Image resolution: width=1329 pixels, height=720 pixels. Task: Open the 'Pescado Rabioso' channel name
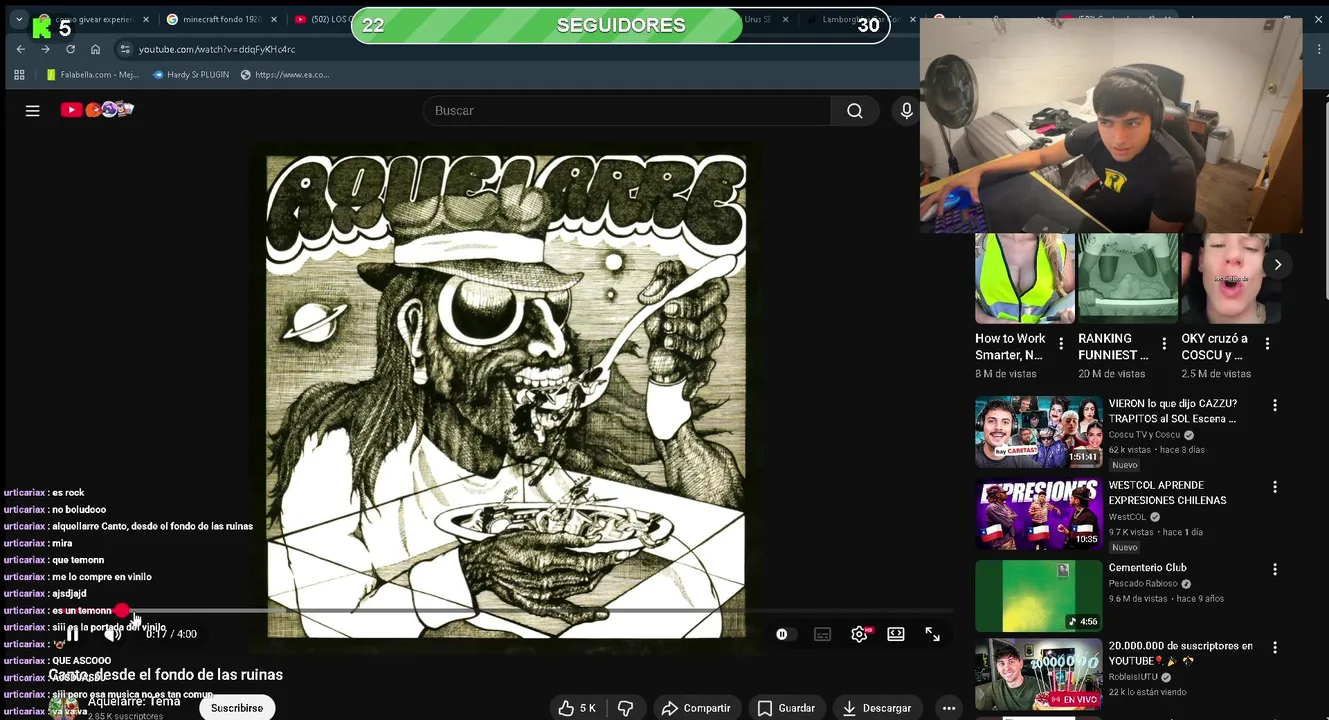click(x=1143, y=584)
